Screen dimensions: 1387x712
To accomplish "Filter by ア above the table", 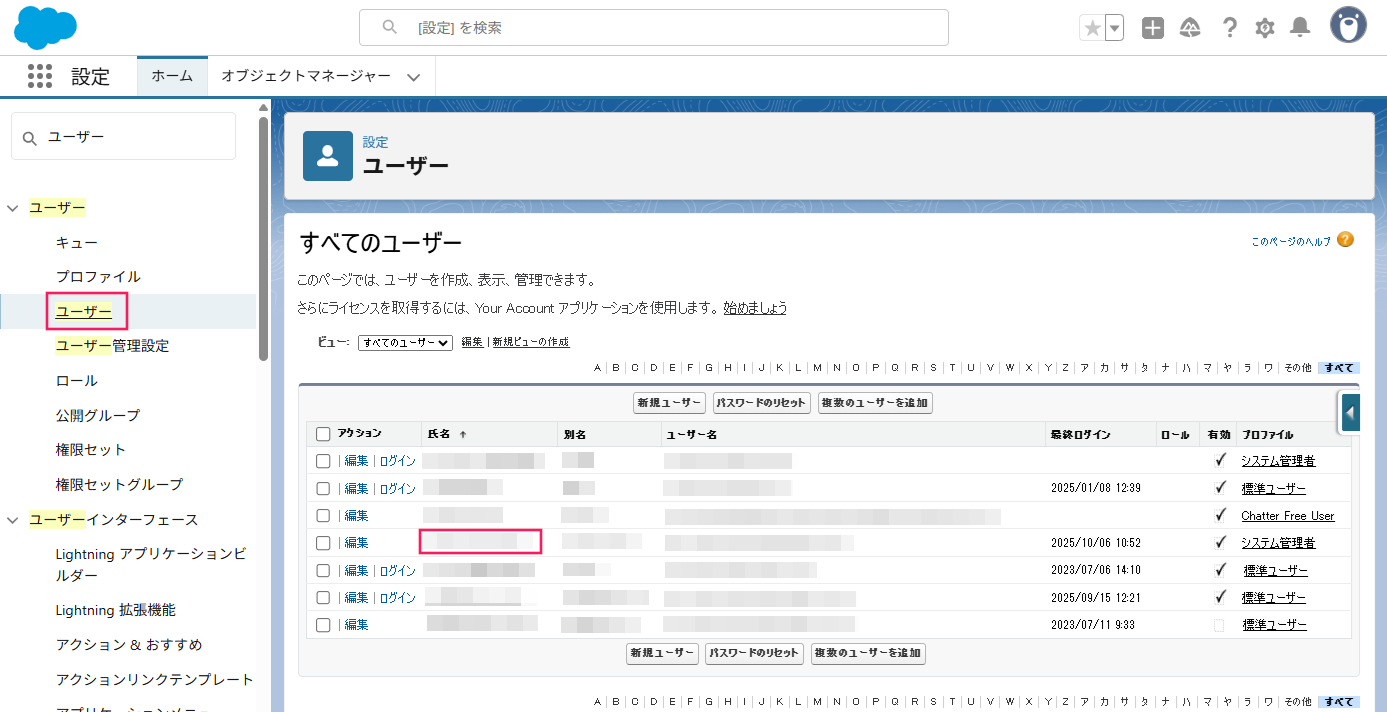I will click(x=1086, y=368).
